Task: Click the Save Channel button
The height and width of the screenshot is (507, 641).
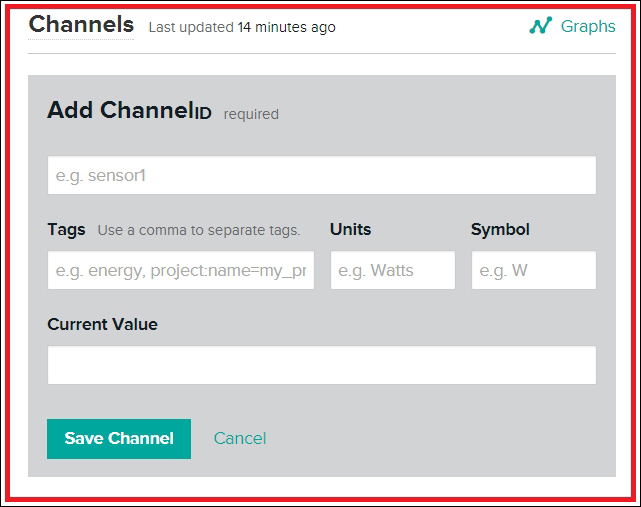Action: pos(119,439)
